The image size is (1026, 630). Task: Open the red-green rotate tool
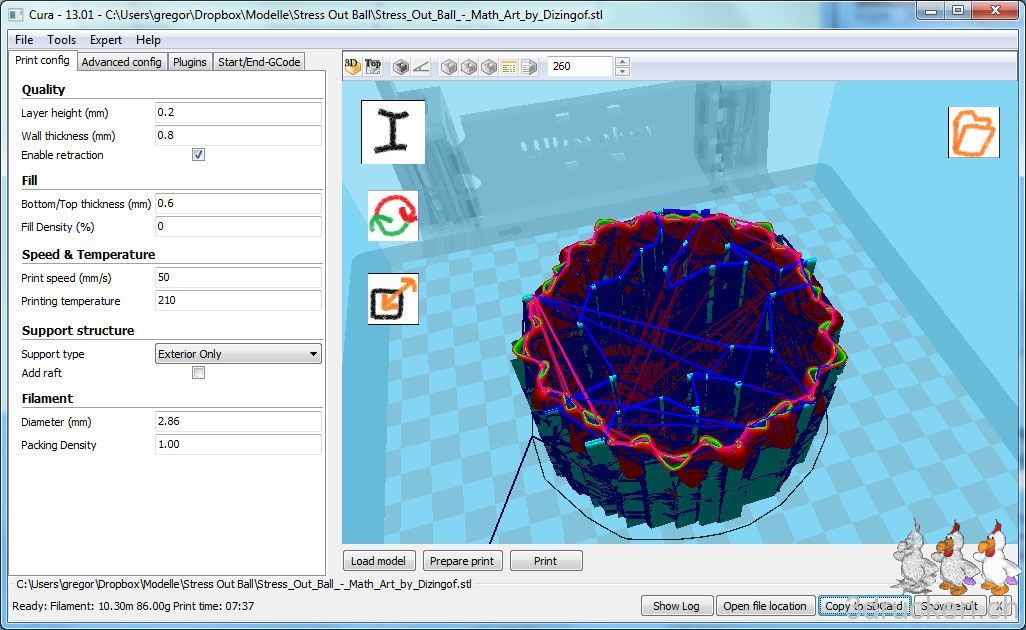click(393, 216)
